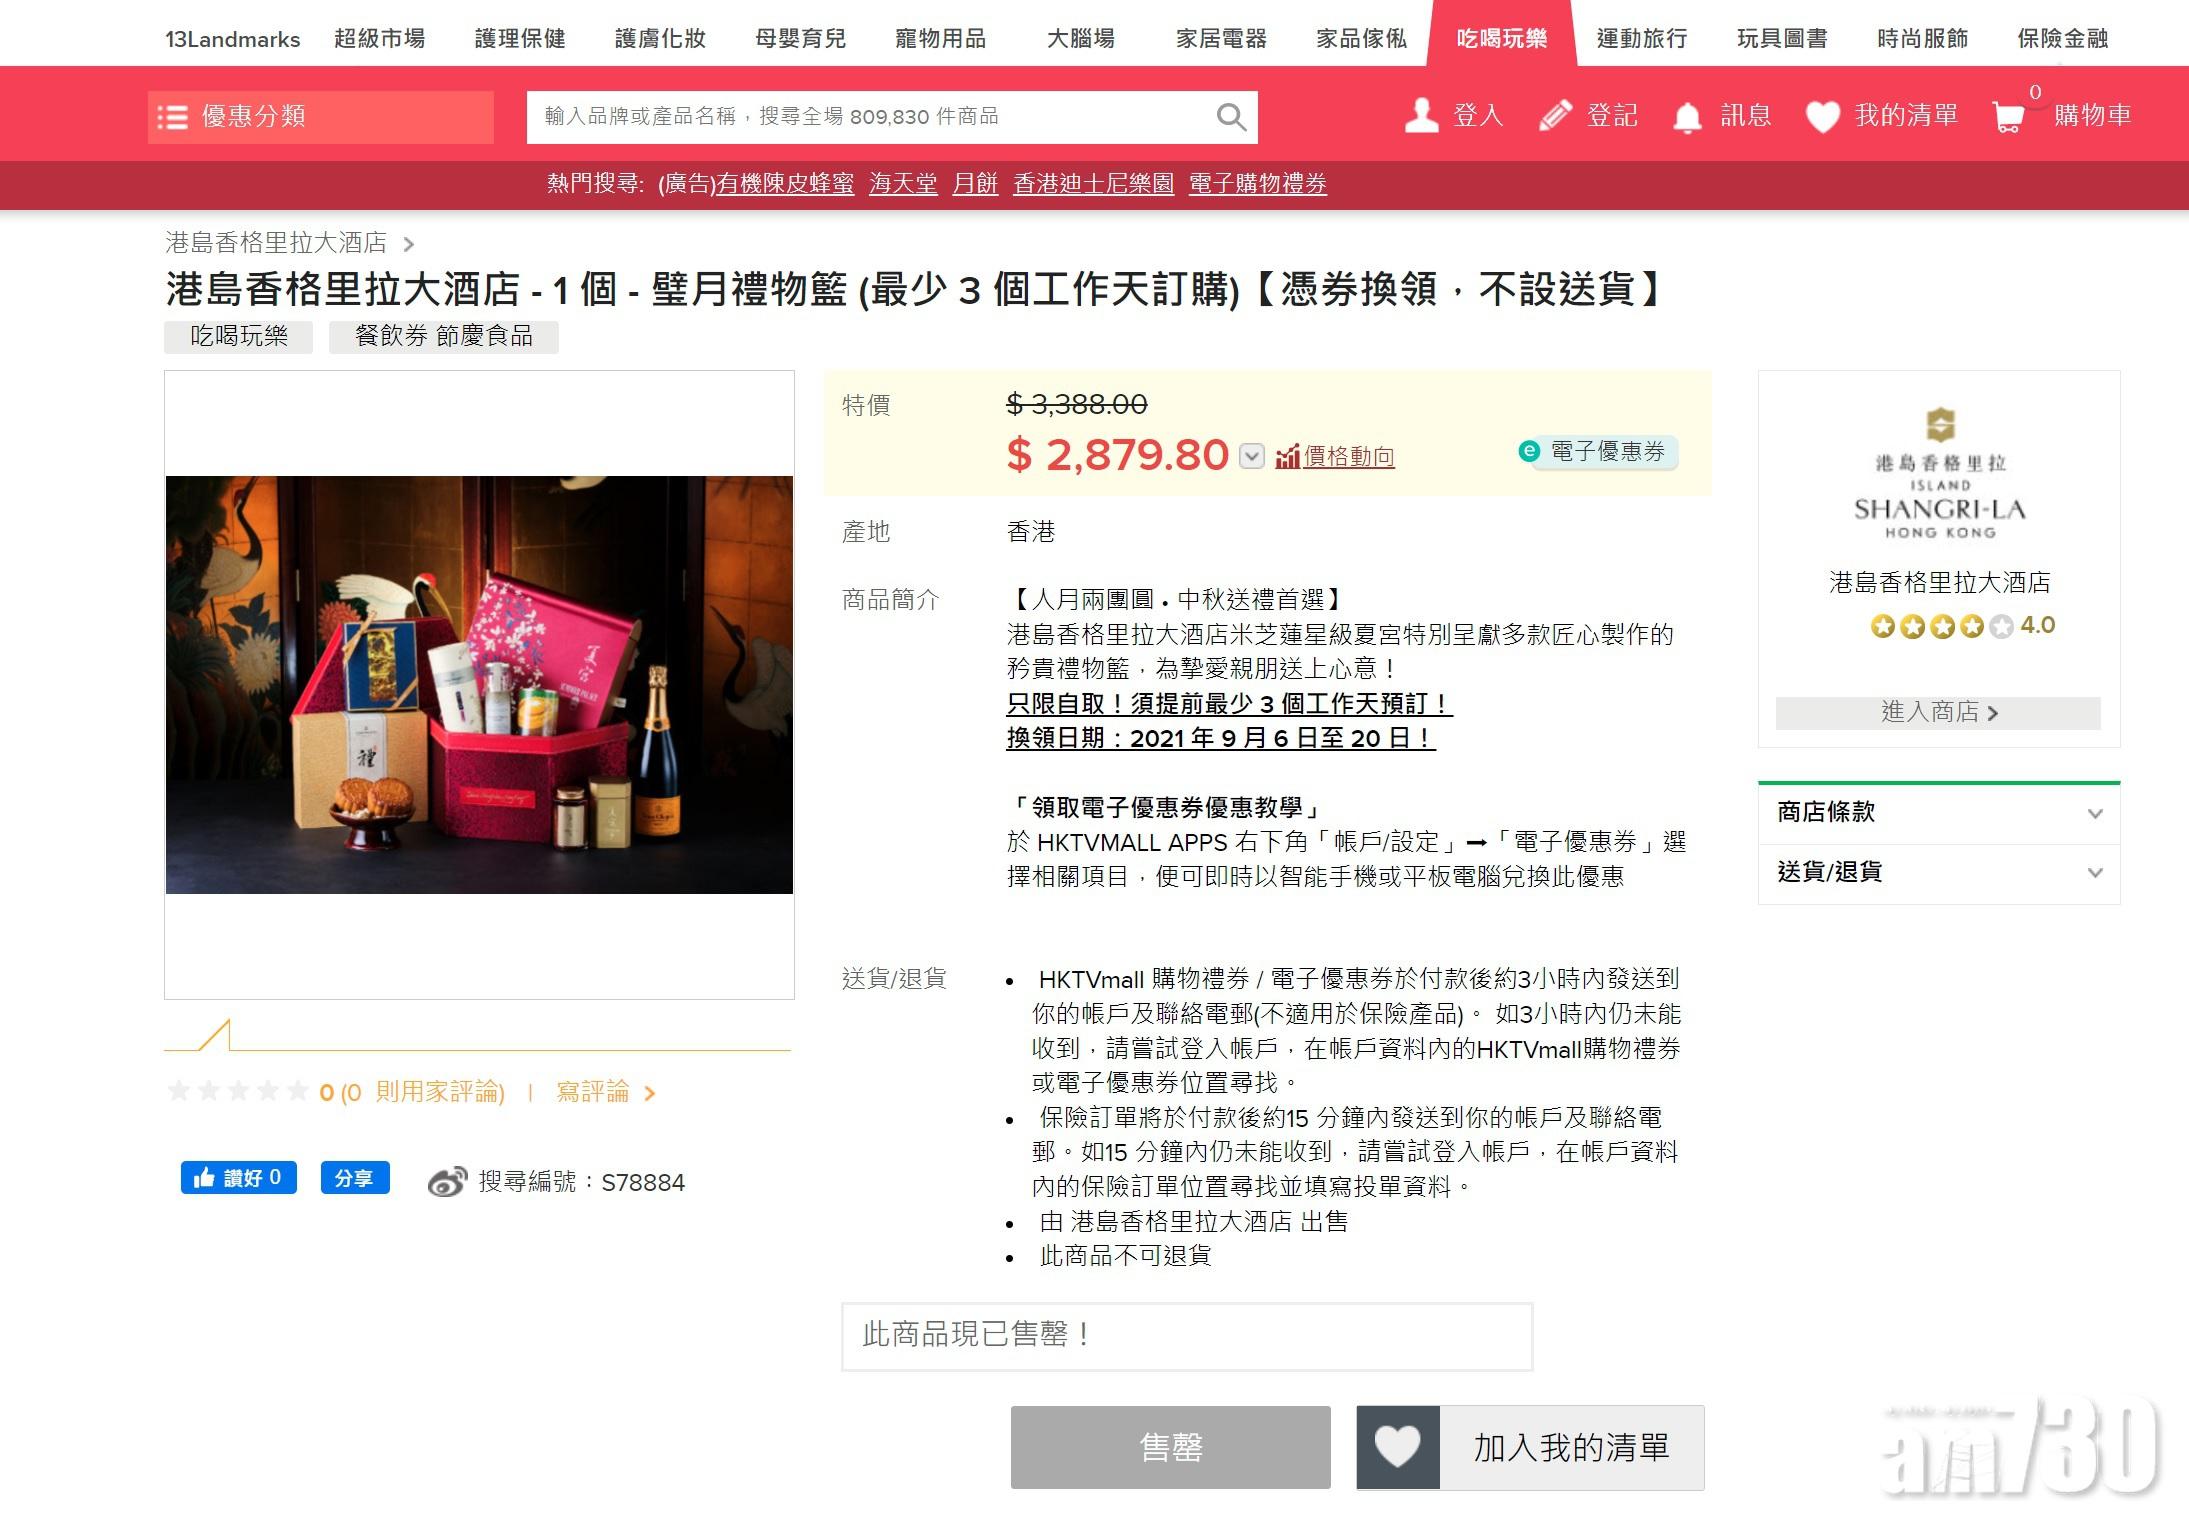This screenshot has width=2189, height=1519.
Task: Switch to the 超級市場 tab
Action: pyautogui.click(x=379, y=38)
